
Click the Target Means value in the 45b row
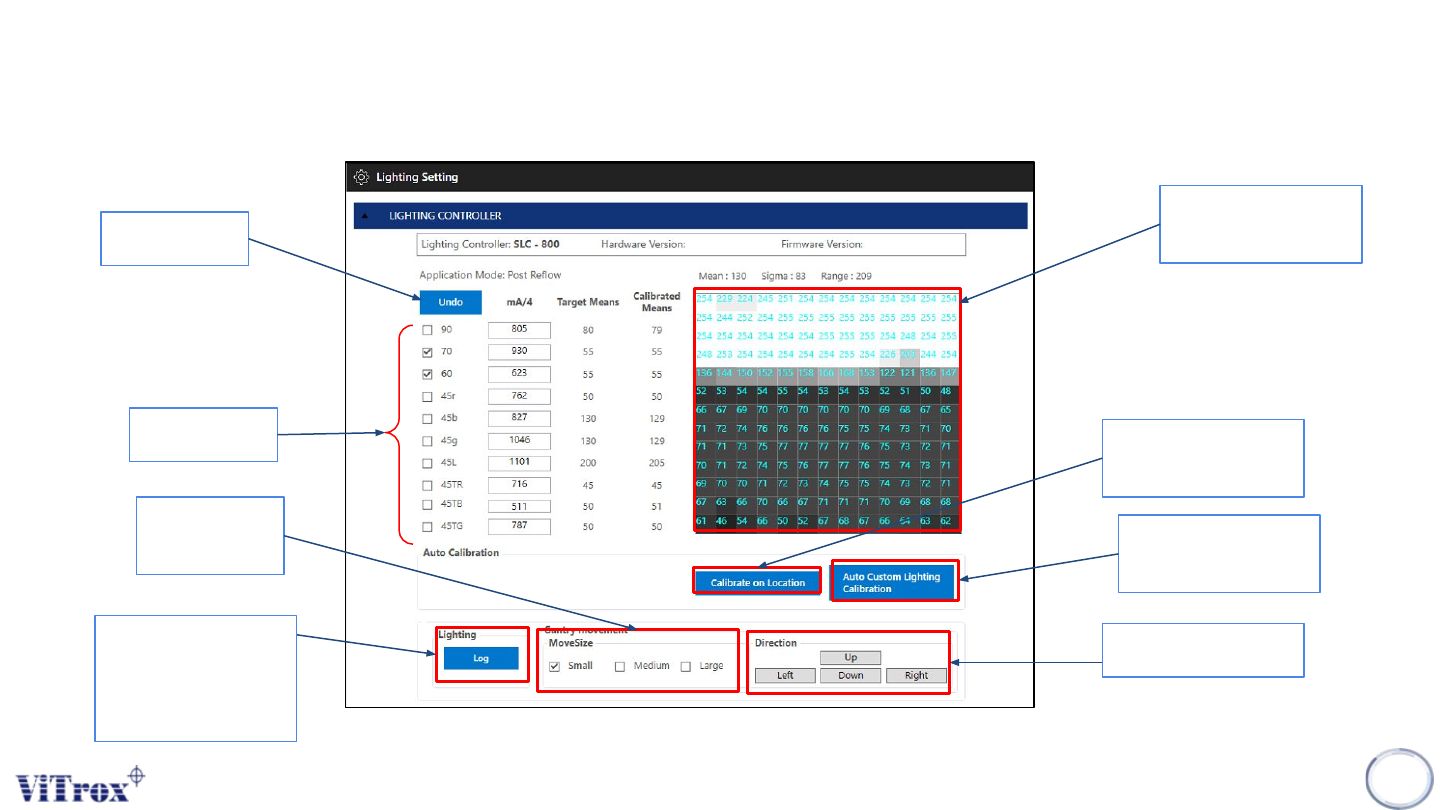pos(588,418)
